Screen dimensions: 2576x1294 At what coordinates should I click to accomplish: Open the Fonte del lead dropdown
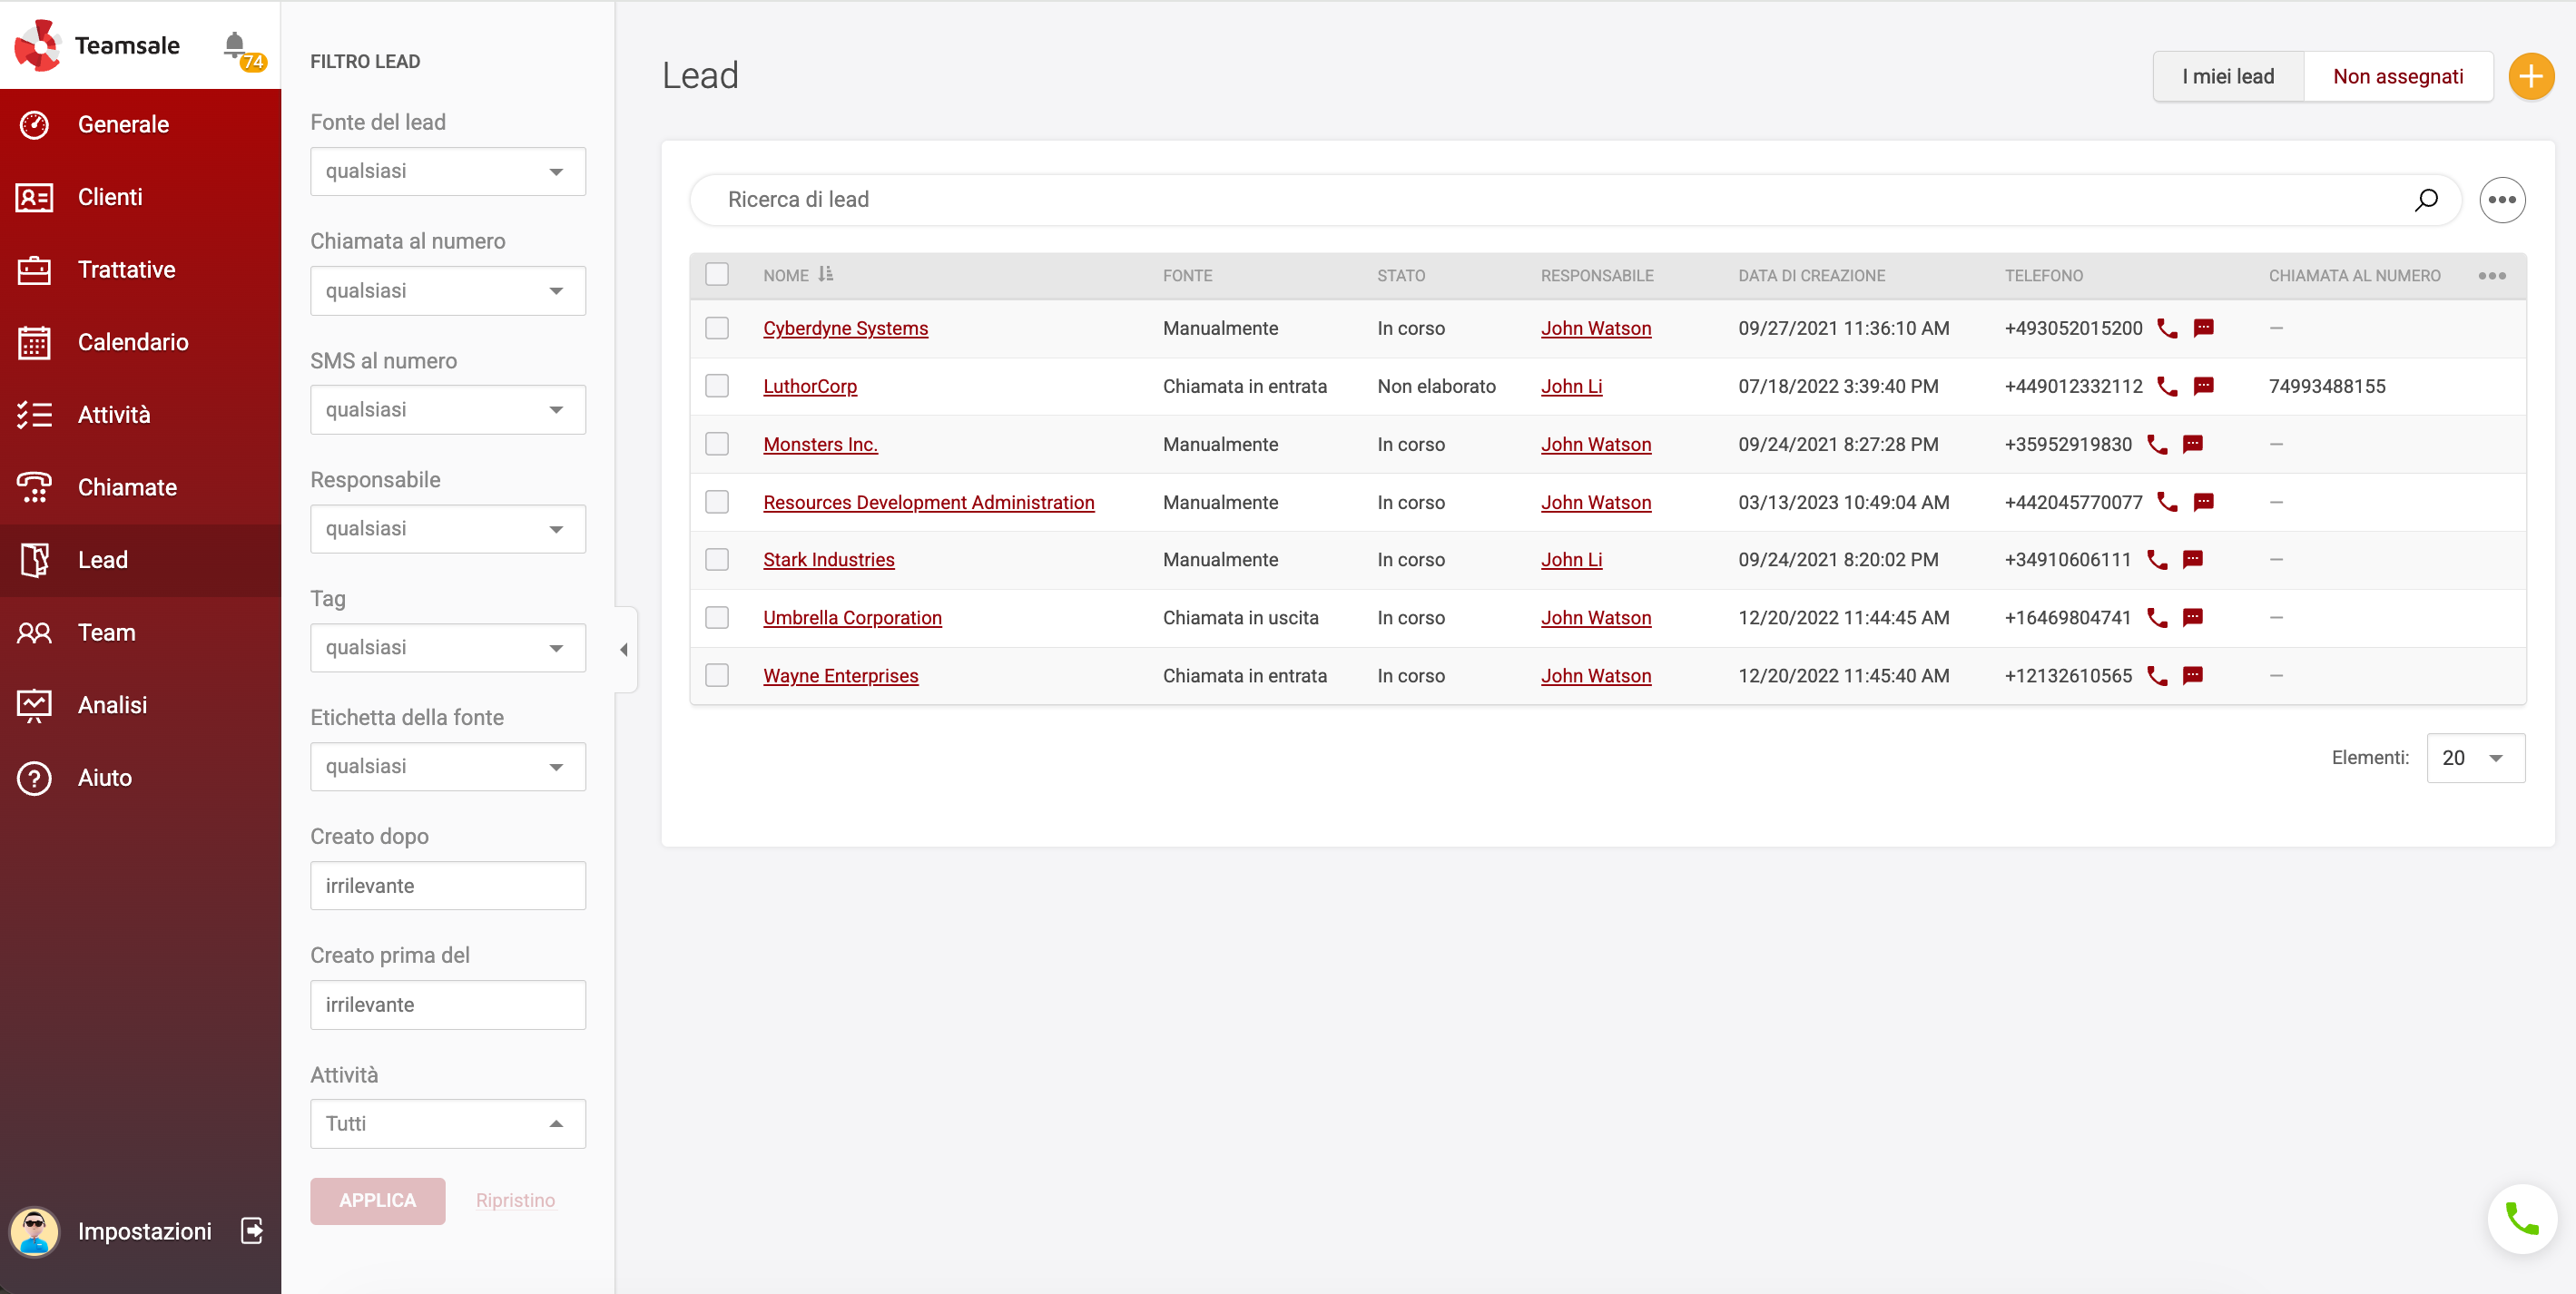447,171
